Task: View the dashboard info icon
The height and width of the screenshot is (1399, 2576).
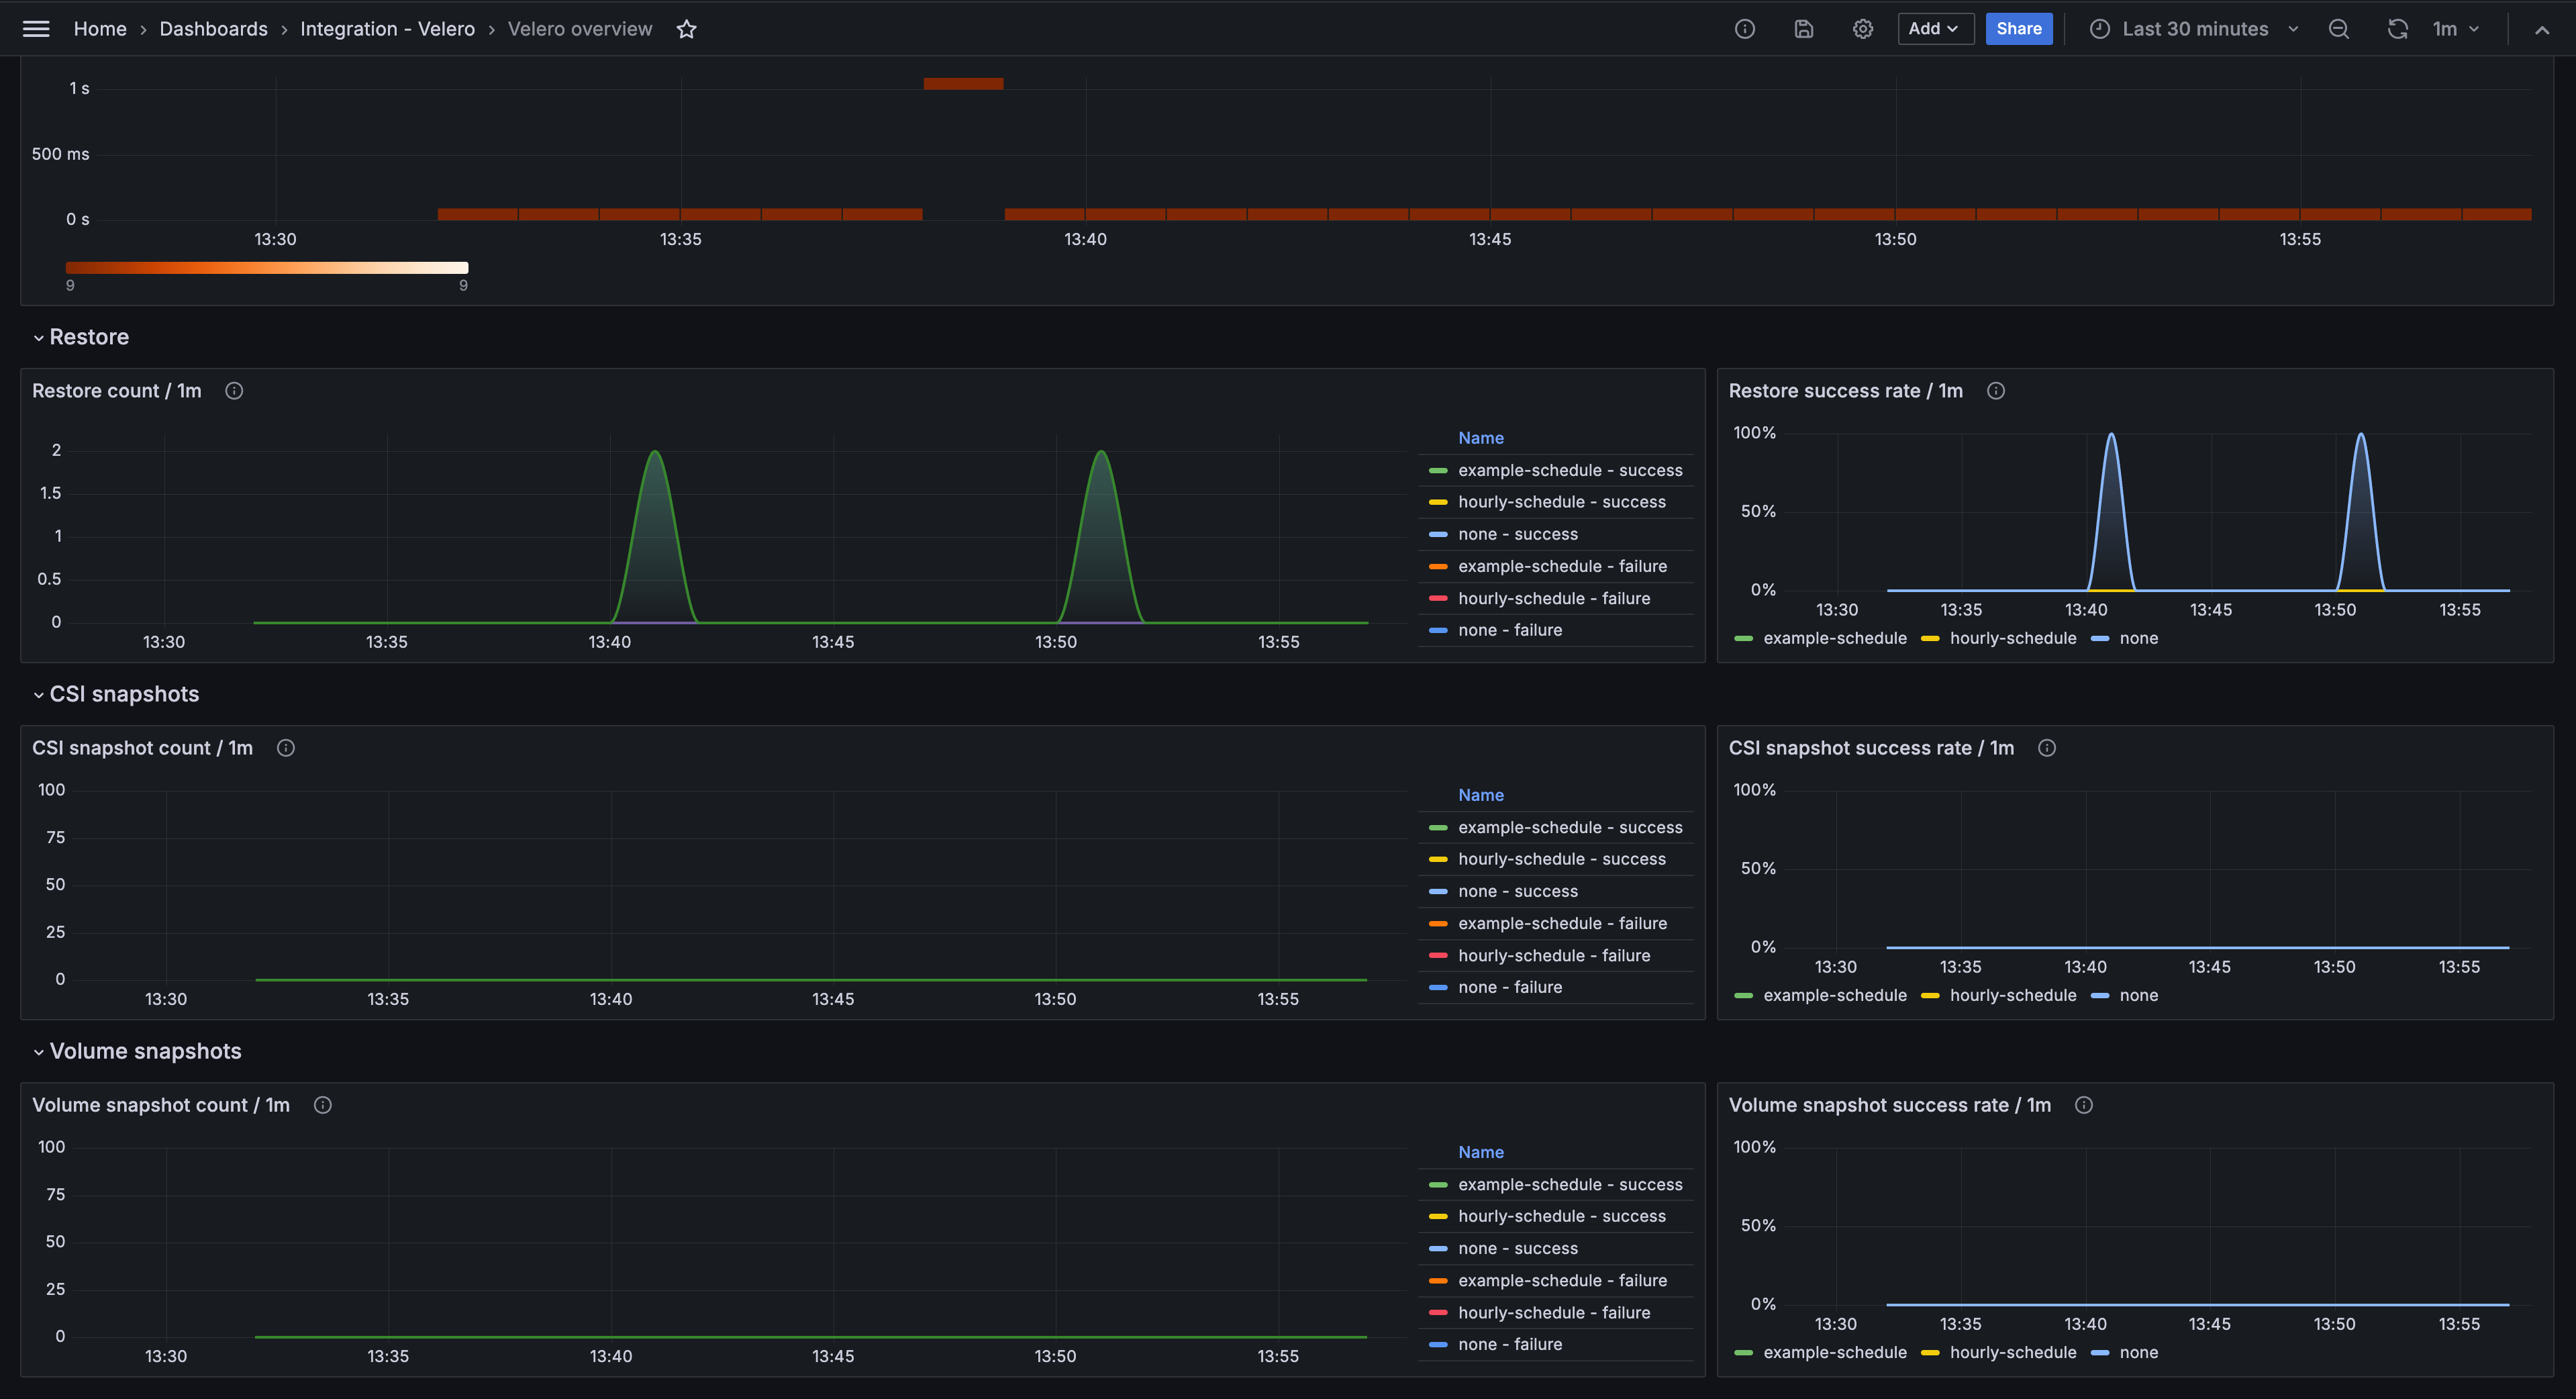Action: pyautogui.click(x=1745, y=28)
